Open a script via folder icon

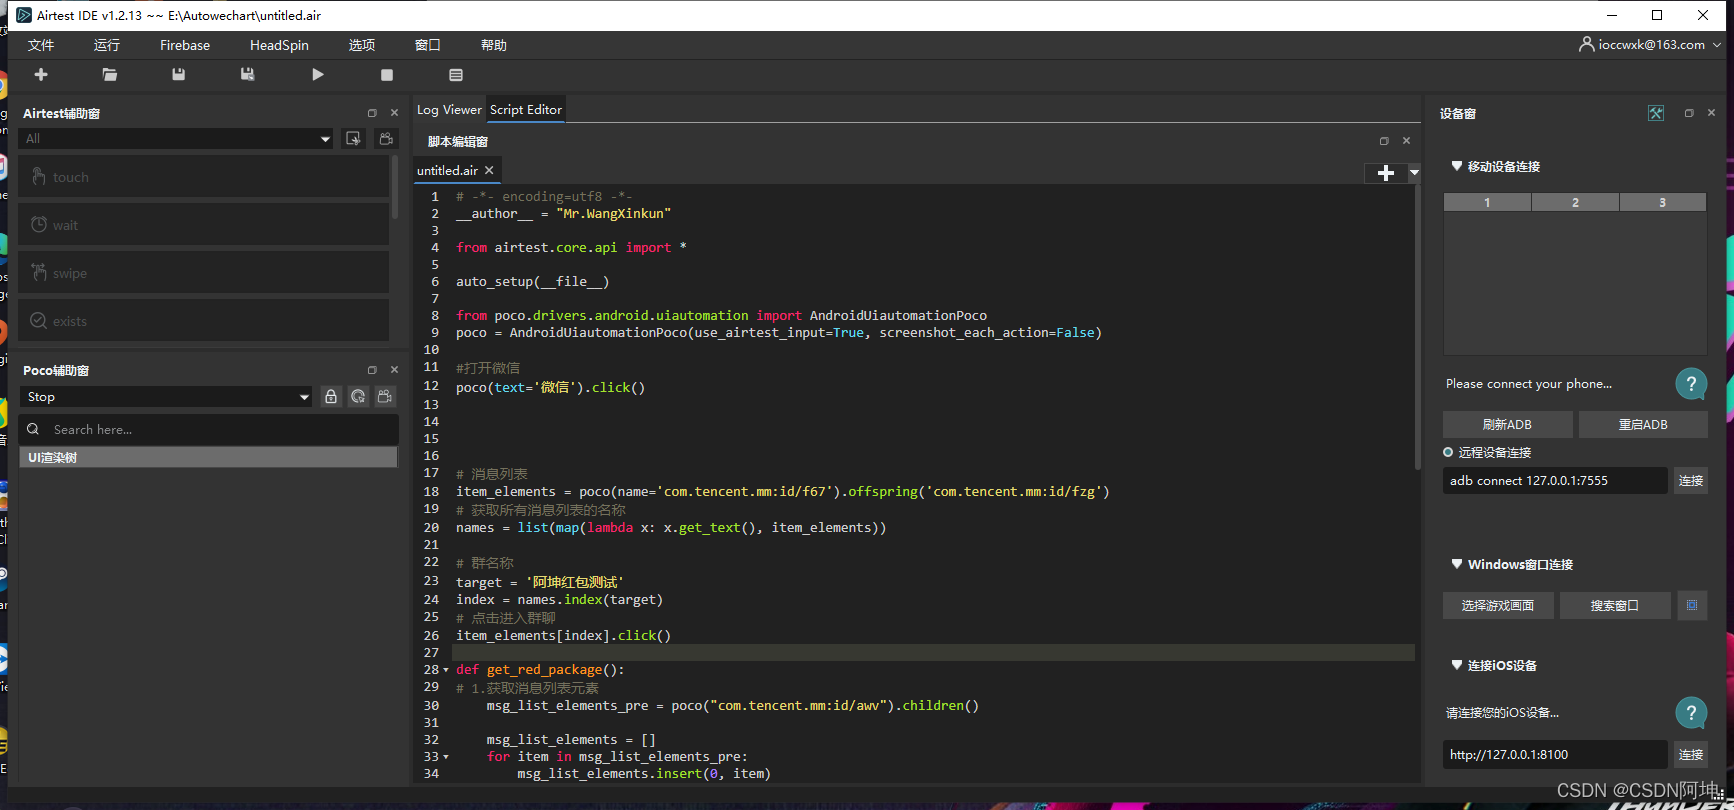click(x=110, y=75)
